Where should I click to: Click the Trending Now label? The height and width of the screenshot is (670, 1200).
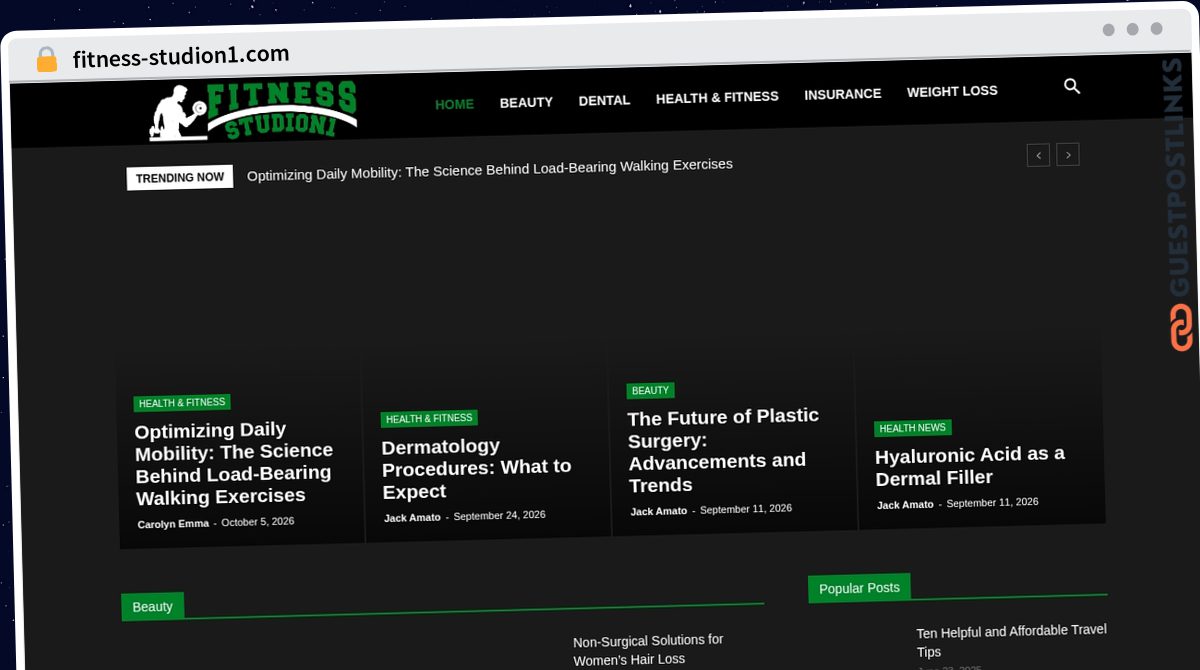pos(180,178)
